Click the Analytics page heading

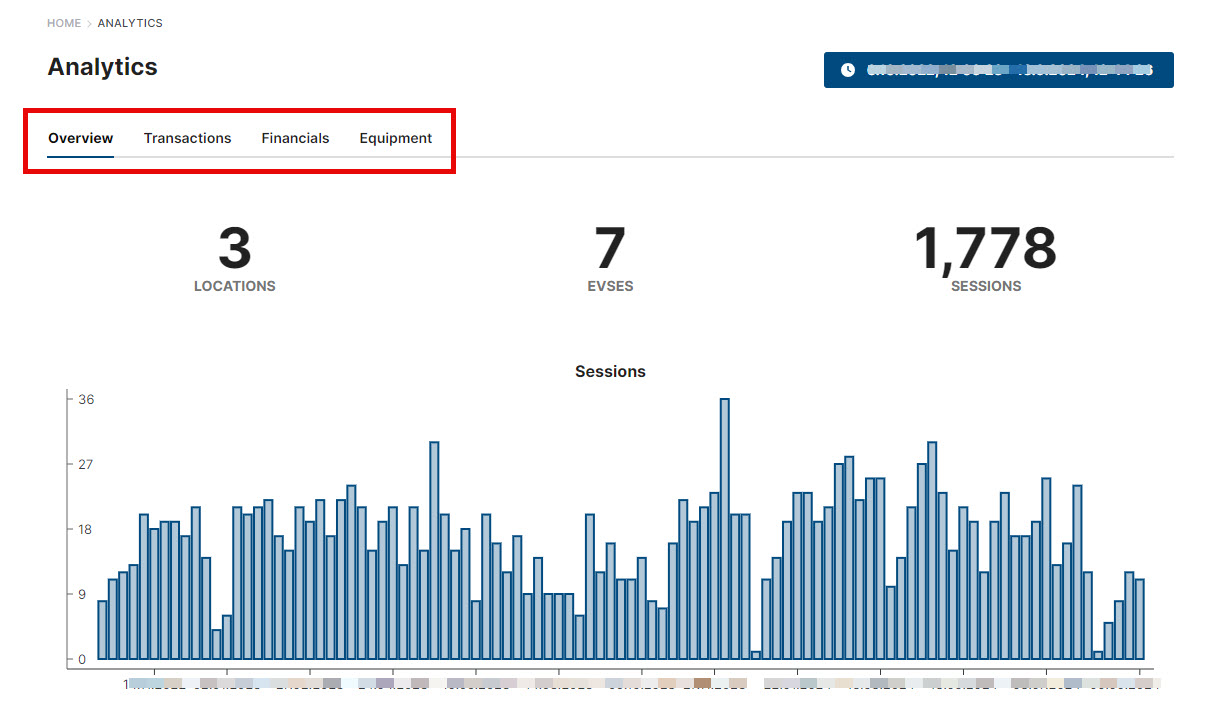pyautogui.click(x=103, y=67)
